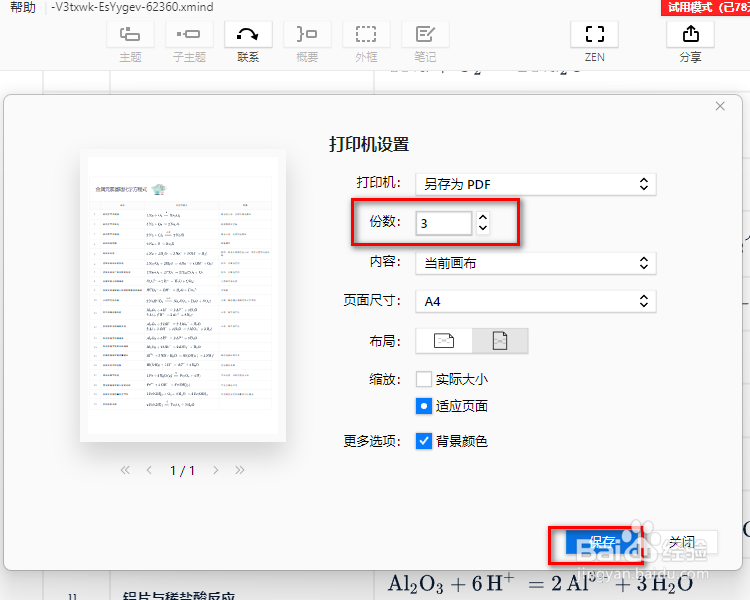
Task: Decrease copies with the down arrow
Action: [483, 228]
